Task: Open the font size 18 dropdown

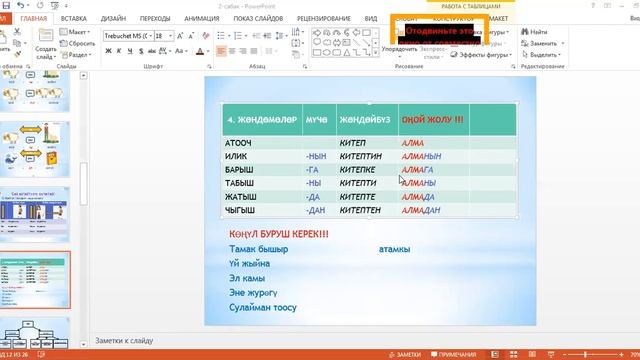Action: click(171, 36)
